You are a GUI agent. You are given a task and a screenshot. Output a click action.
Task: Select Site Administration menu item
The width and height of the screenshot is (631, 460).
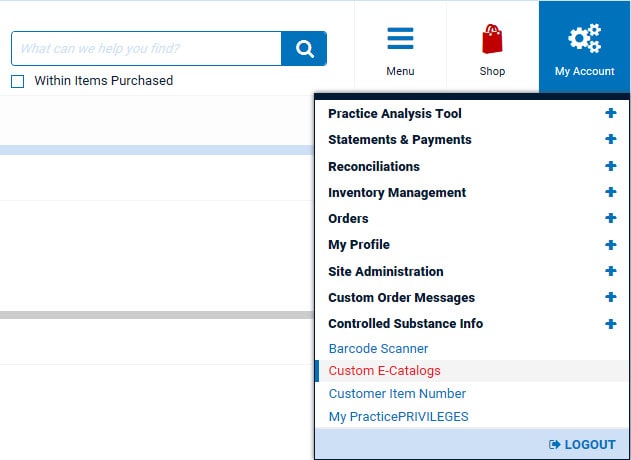pos(385,271)
